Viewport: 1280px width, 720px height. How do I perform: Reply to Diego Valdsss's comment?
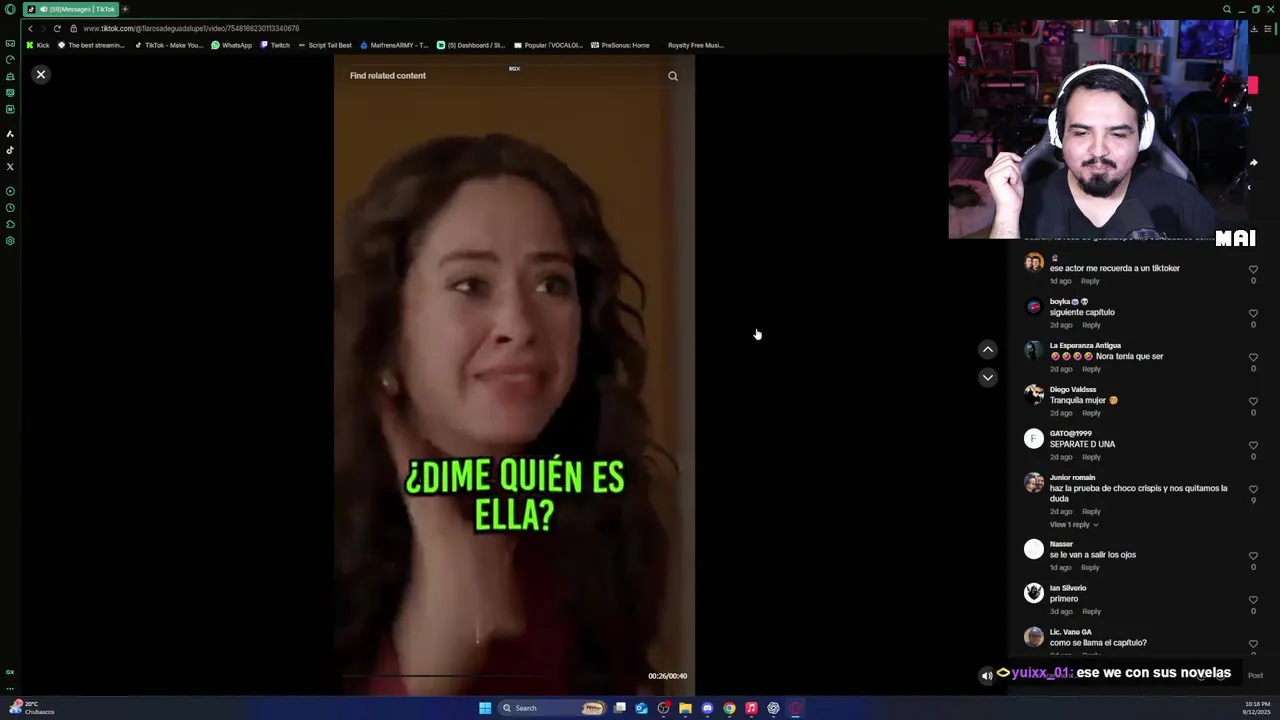pyautogui.click(x=1091, y=413)
